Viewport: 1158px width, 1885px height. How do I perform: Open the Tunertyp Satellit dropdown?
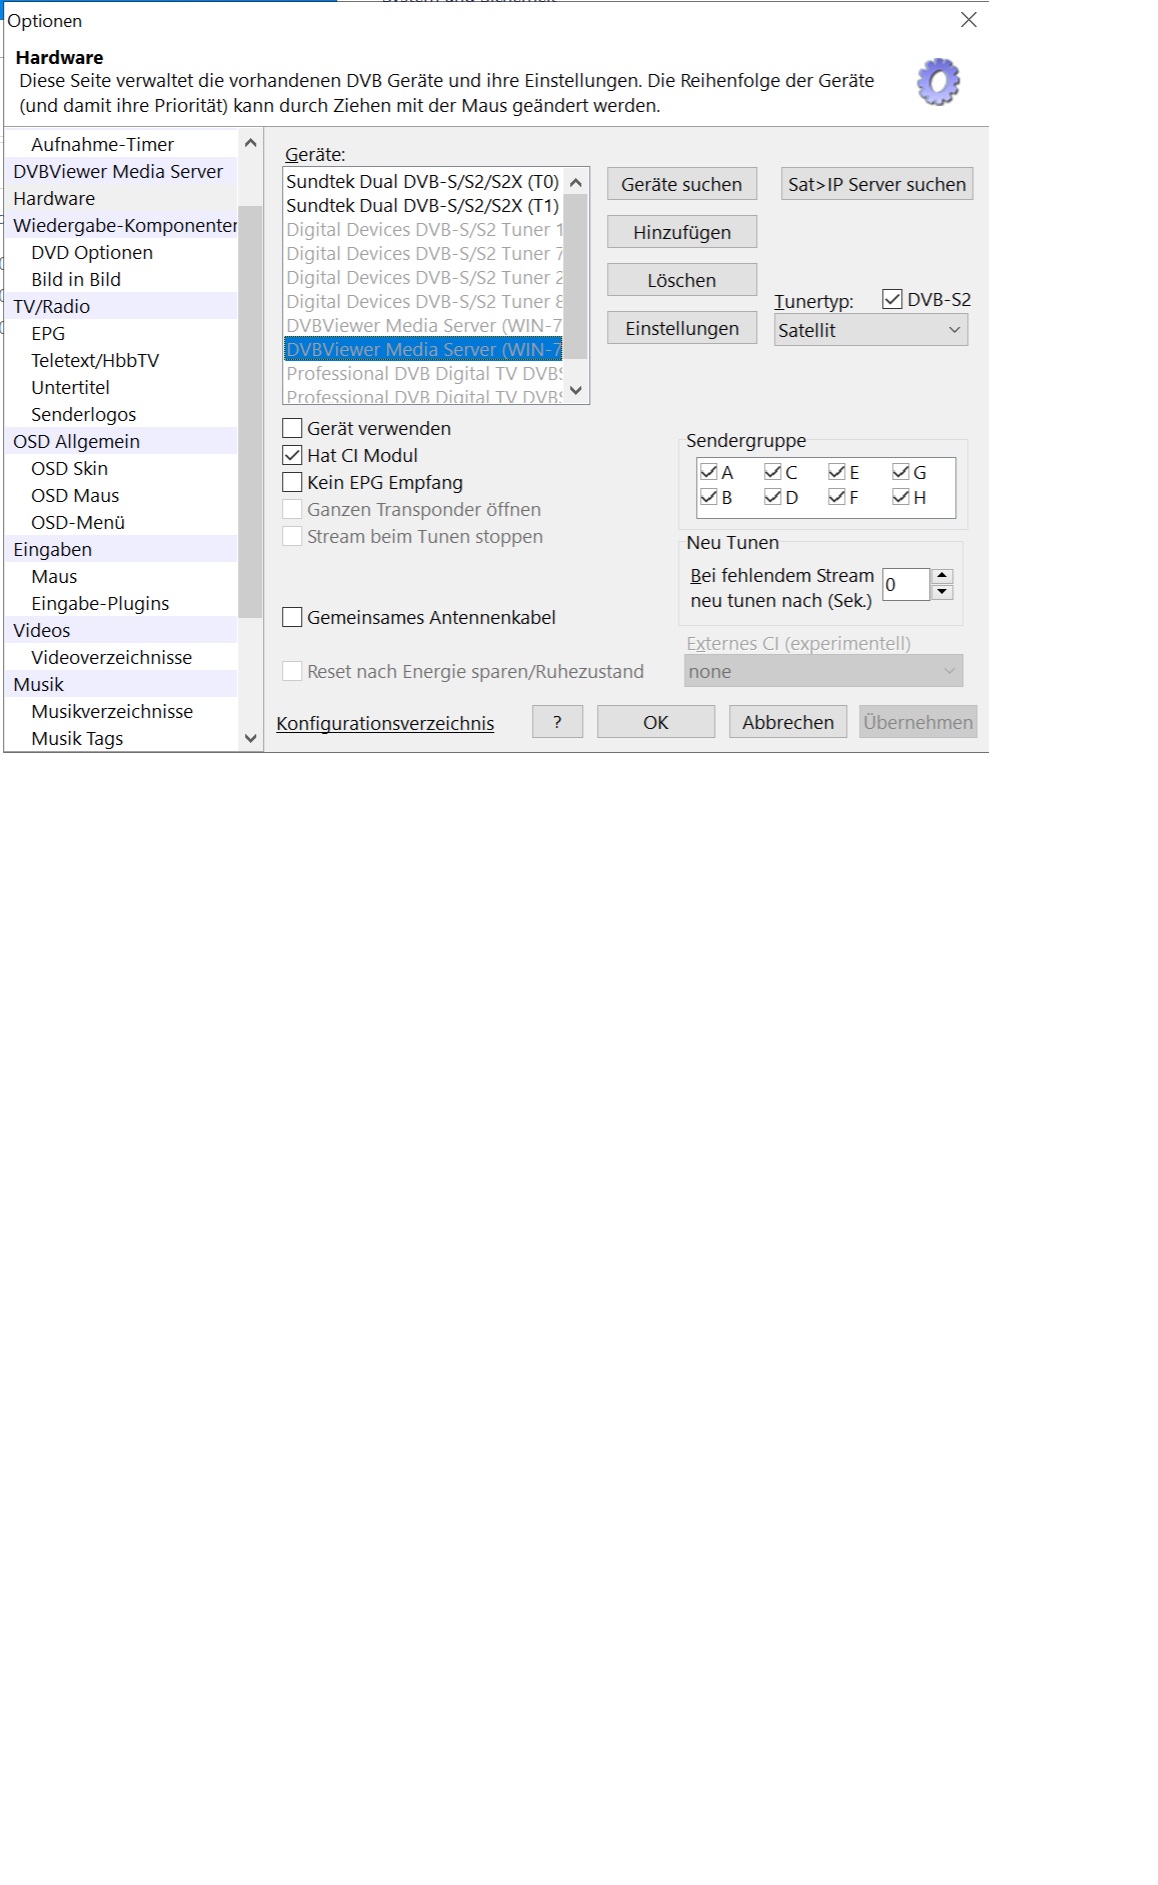click(x=870, y=331)
